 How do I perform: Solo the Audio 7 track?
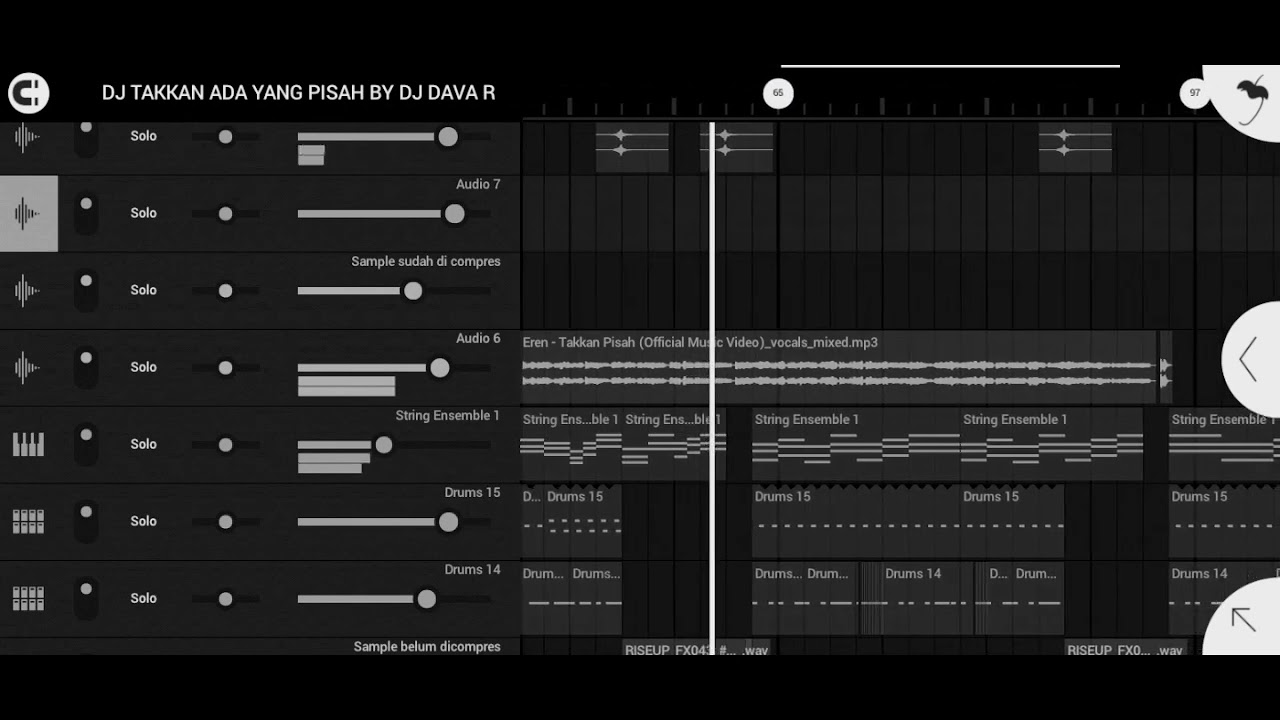click(143, 213)
